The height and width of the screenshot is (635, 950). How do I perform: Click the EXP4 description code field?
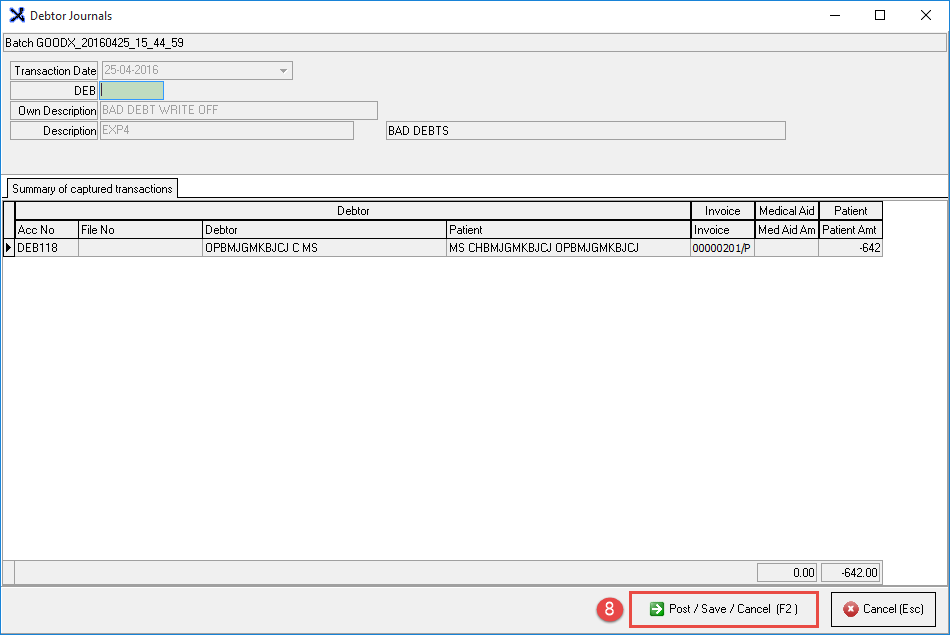(226, 131)
